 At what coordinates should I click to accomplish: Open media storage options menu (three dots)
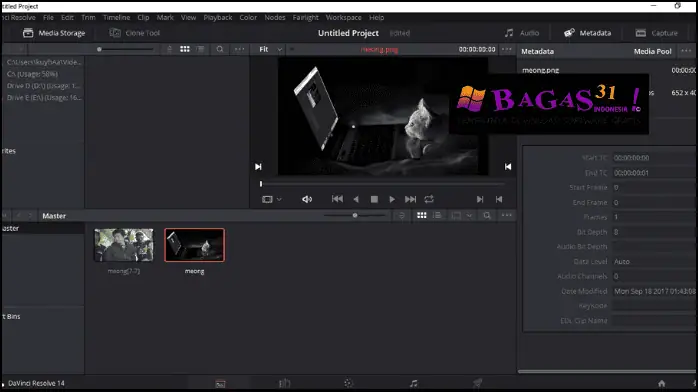[x=239, y=49]
